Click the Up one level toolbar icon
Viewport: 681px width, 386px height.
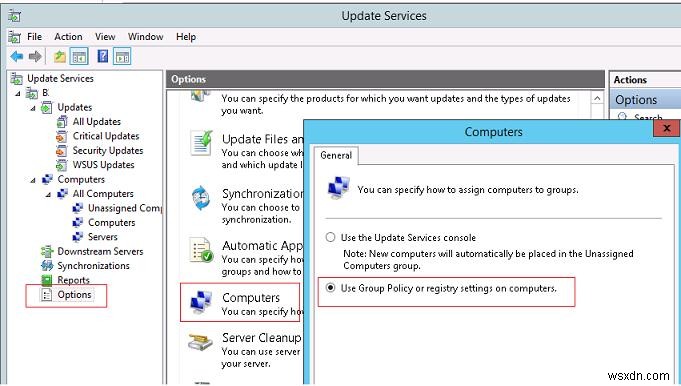[x=60, y=56]
